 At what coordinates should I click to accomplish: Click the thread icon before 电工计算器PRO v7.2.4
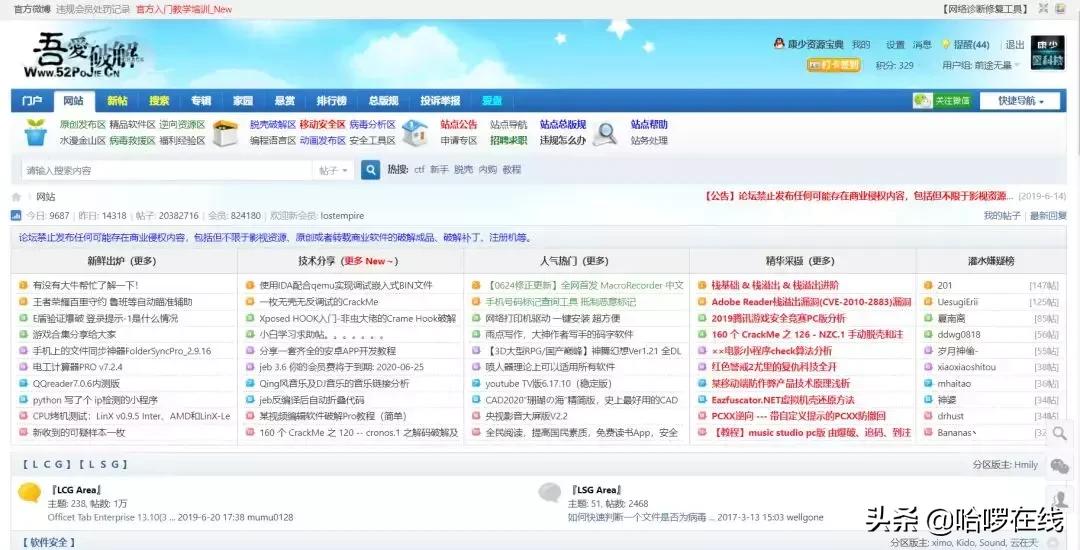23,367
